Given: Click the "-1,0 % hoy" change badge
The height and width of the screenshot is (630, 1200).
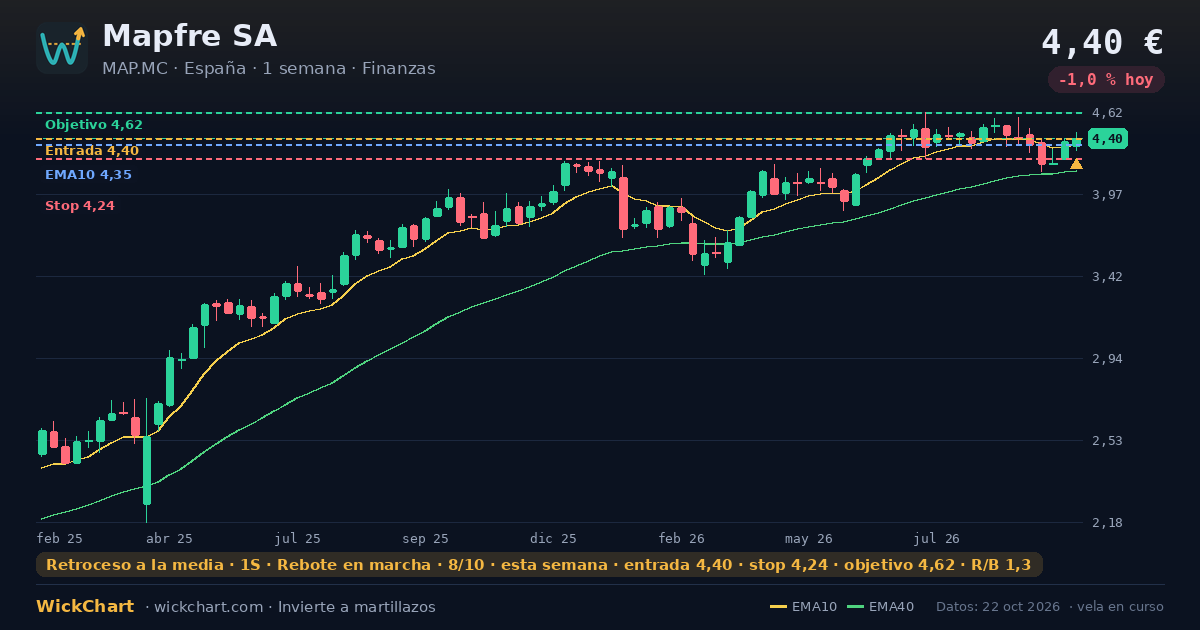Looking at the screenshot, I should pos(1106,80).
